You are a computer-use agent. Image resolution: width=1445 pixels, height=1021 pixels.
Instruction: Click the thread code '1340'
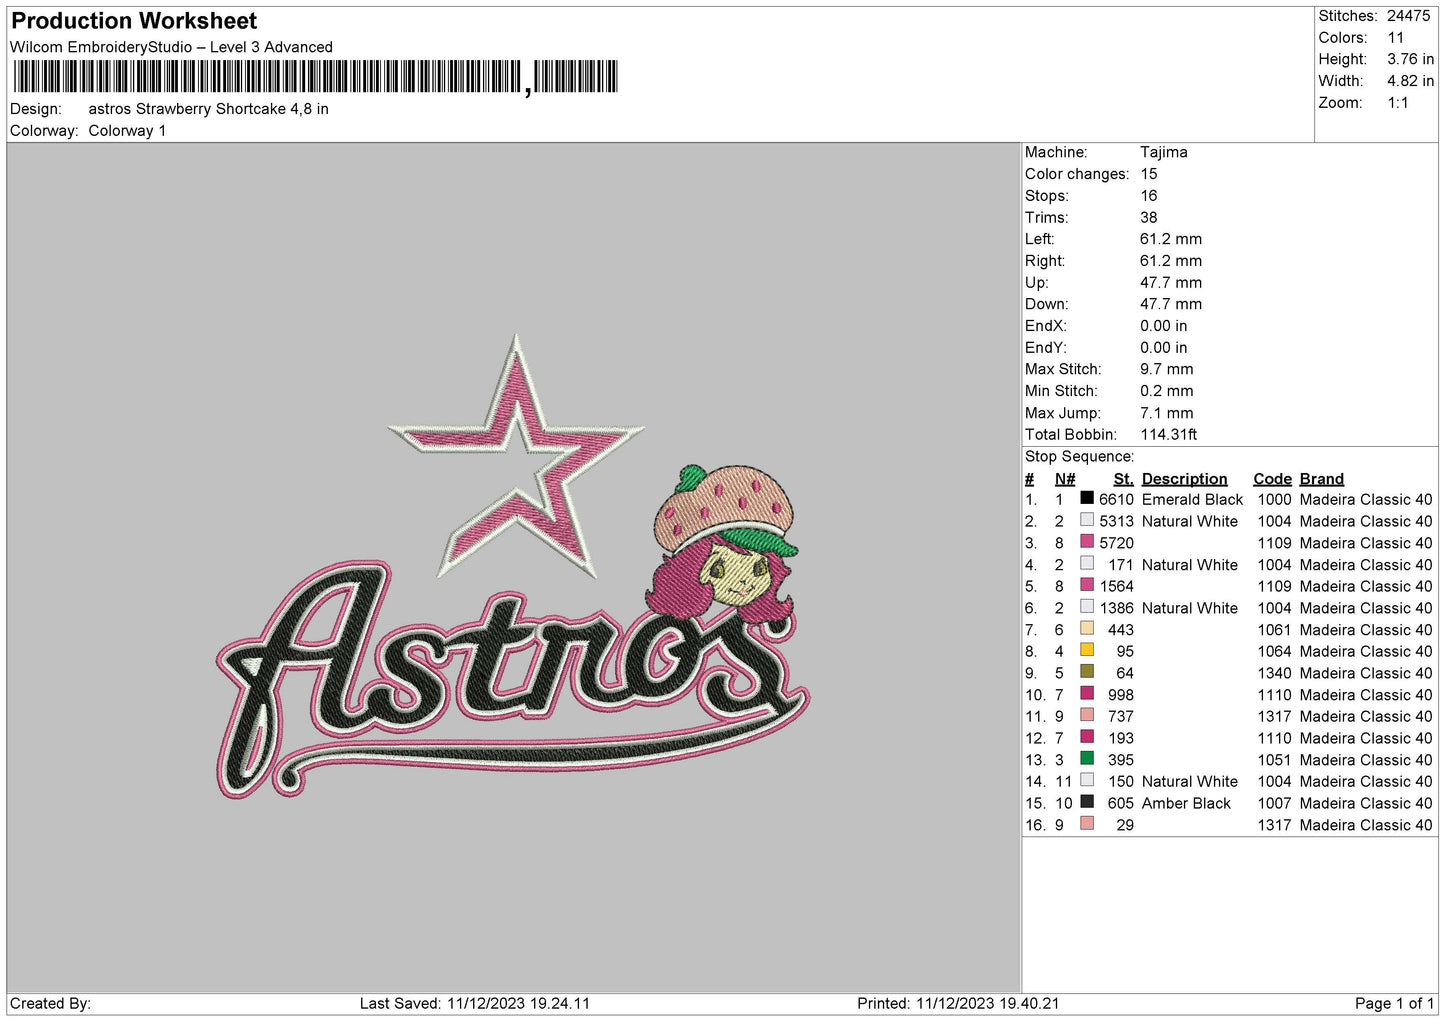tap(1274, 673)
